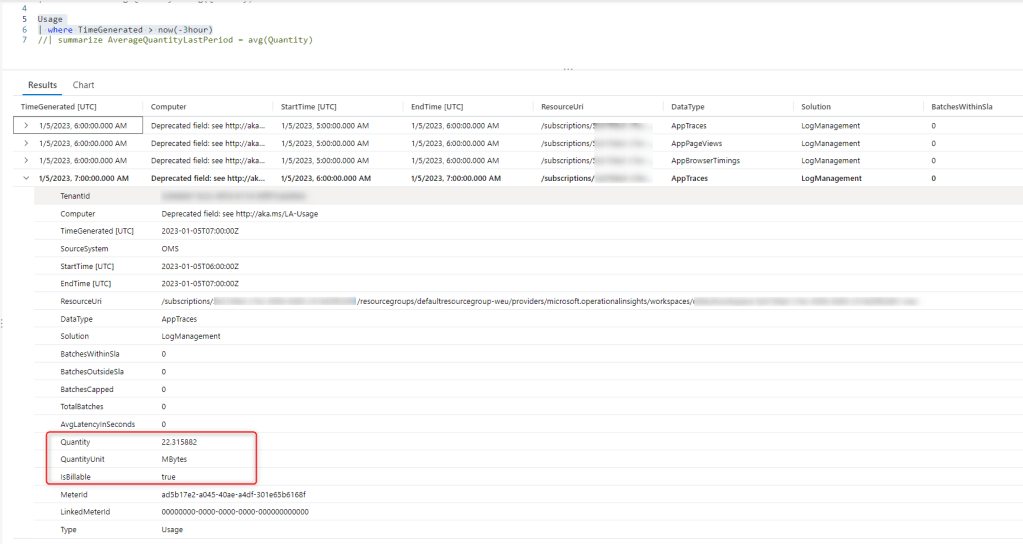
Task: Expand the first AppTraces row chevron
Action: 26,126
